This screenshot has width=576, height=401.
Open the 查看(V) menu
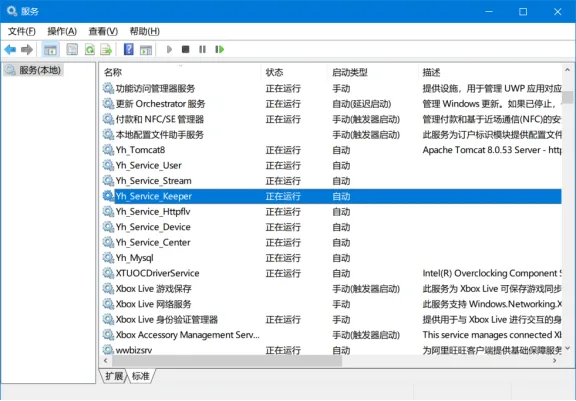tap(103, 32)
